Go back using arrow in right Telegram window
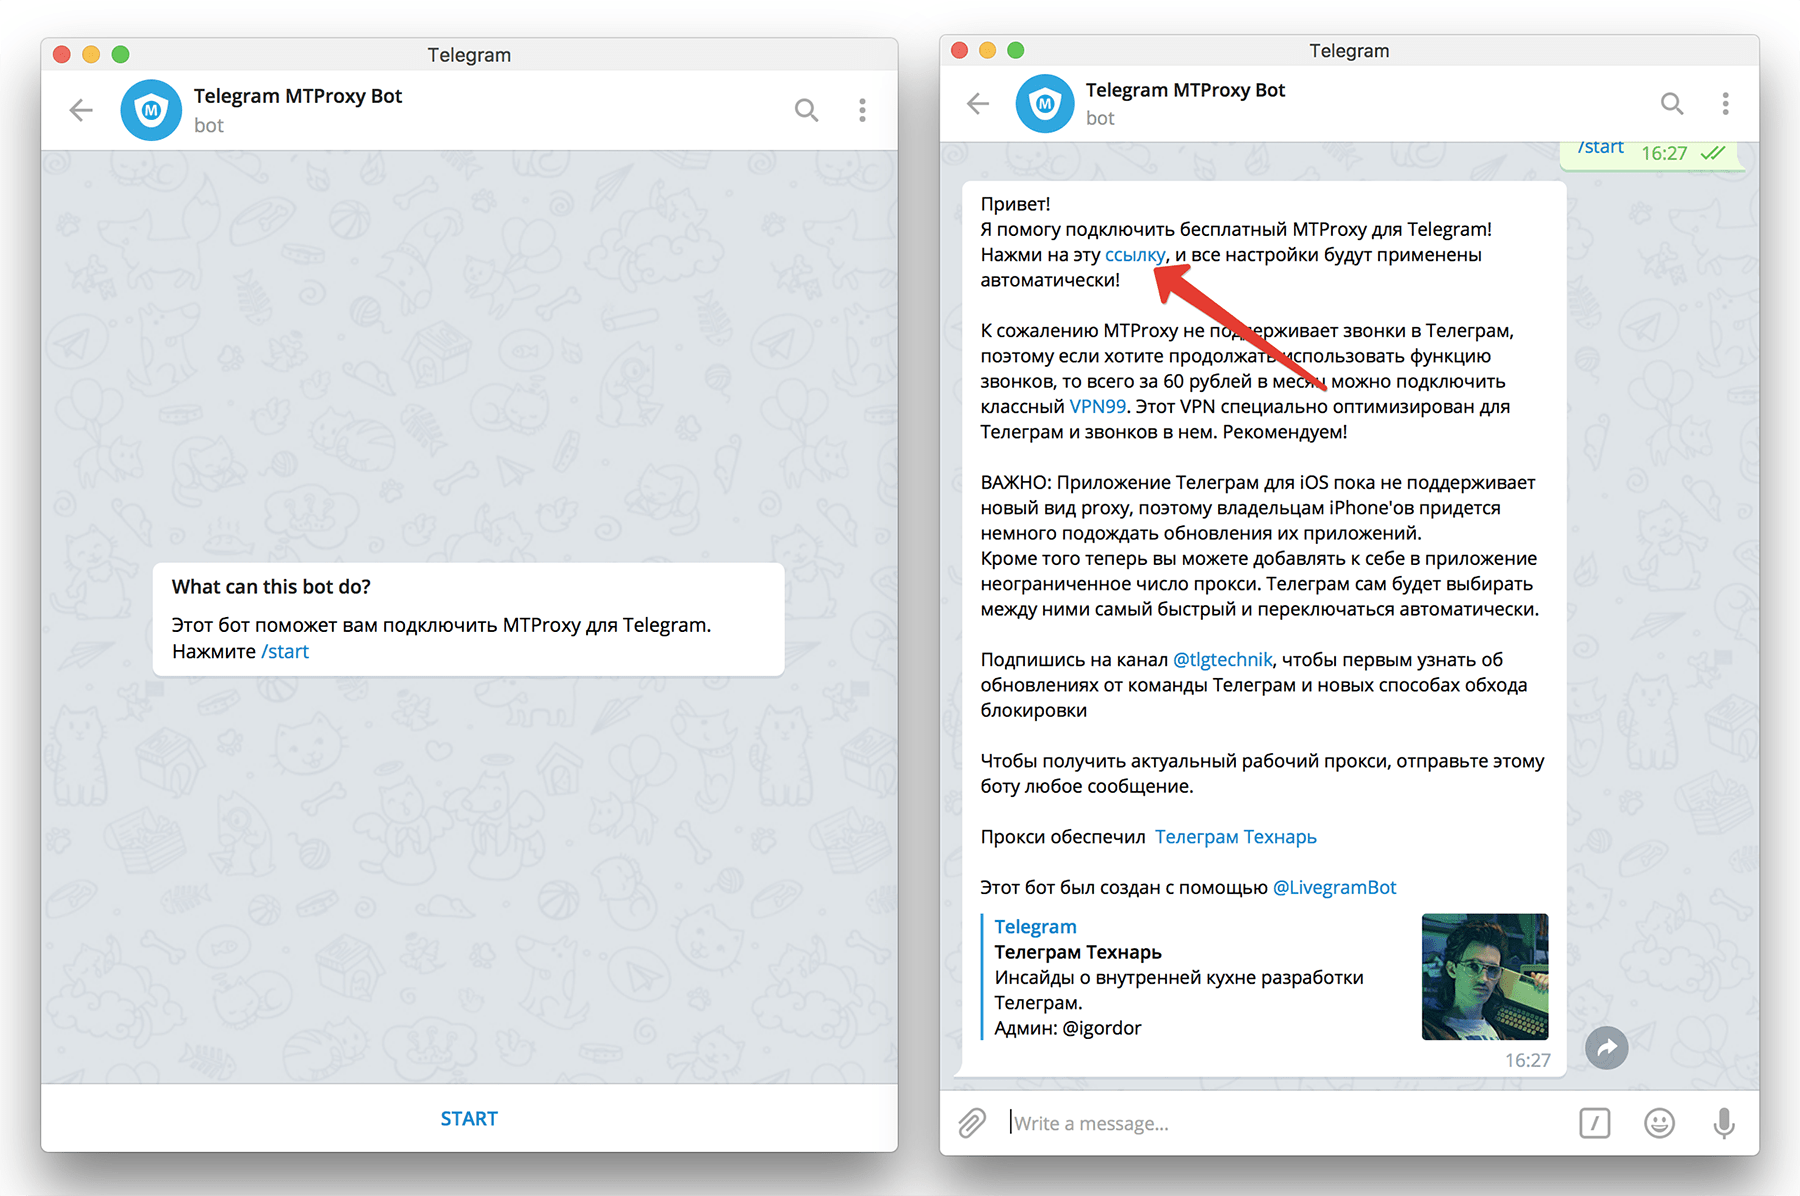Viewport: 1800px width, 1196px height. click(978, 103)
